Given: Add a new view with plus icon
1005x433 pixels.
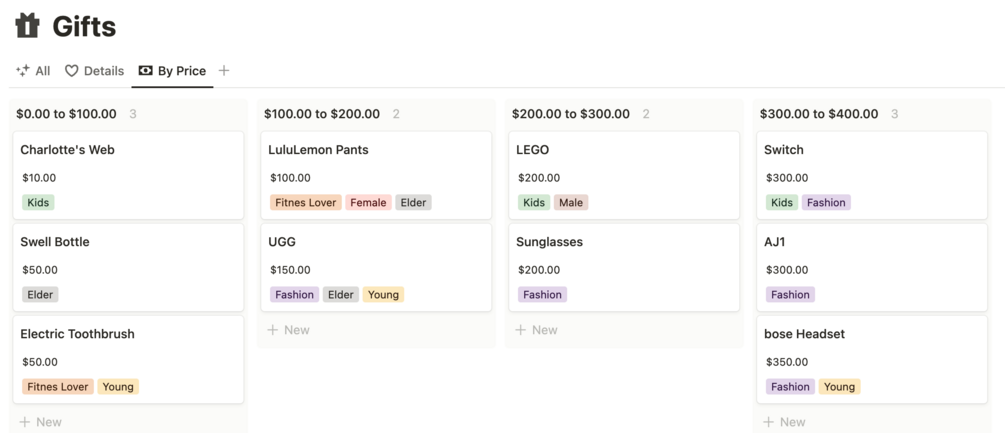Looking at the screenshot, I should (224, 71).
